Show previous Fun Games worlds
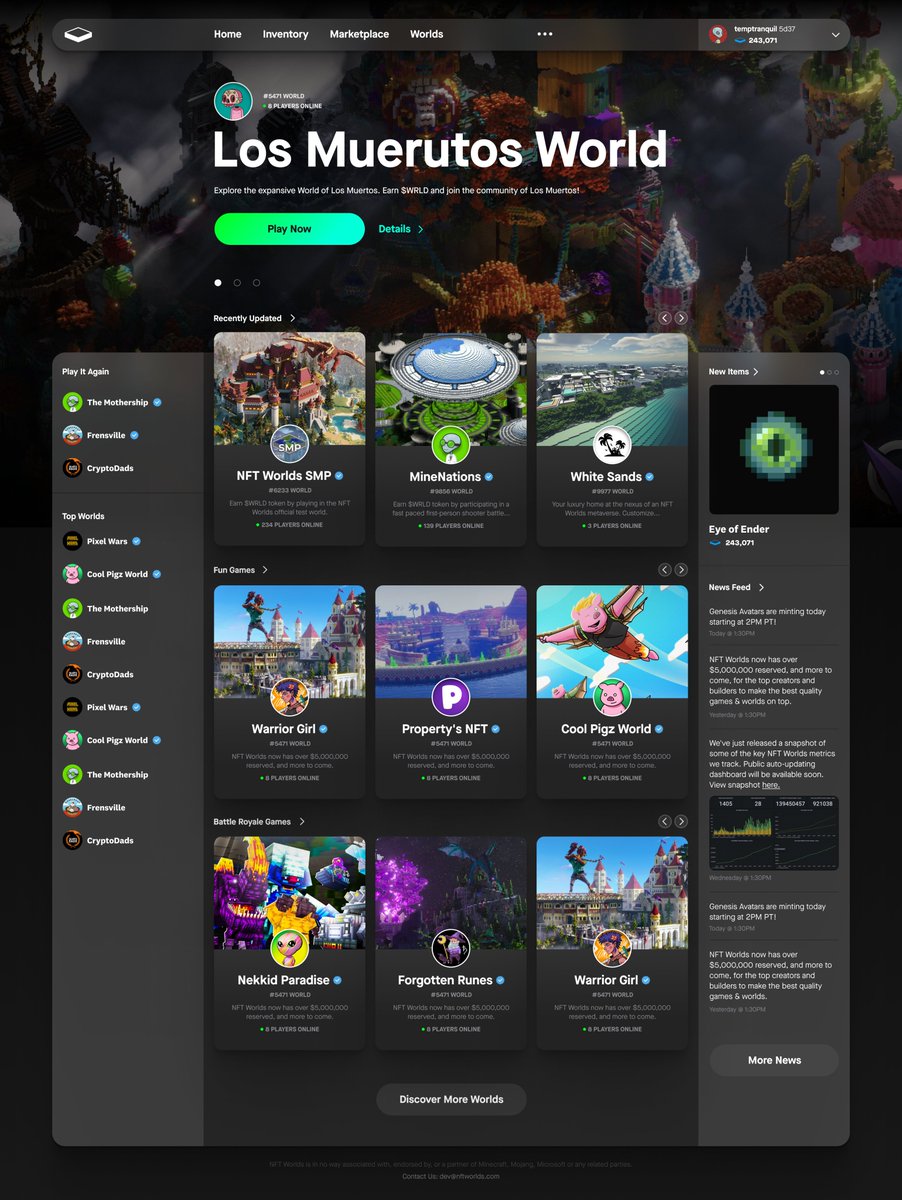This screenshot has height=1200, width=902. [664, 570]
